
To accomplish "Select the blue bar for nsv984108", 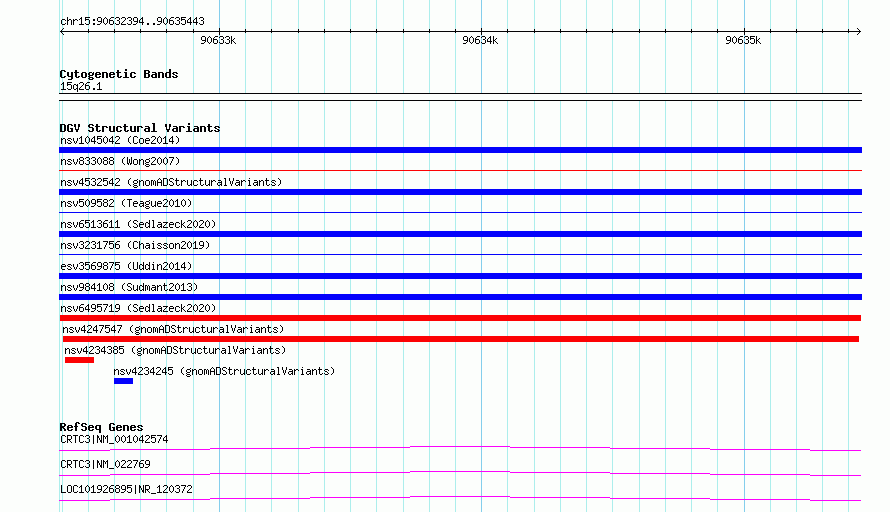I will [x=460, y=297].
